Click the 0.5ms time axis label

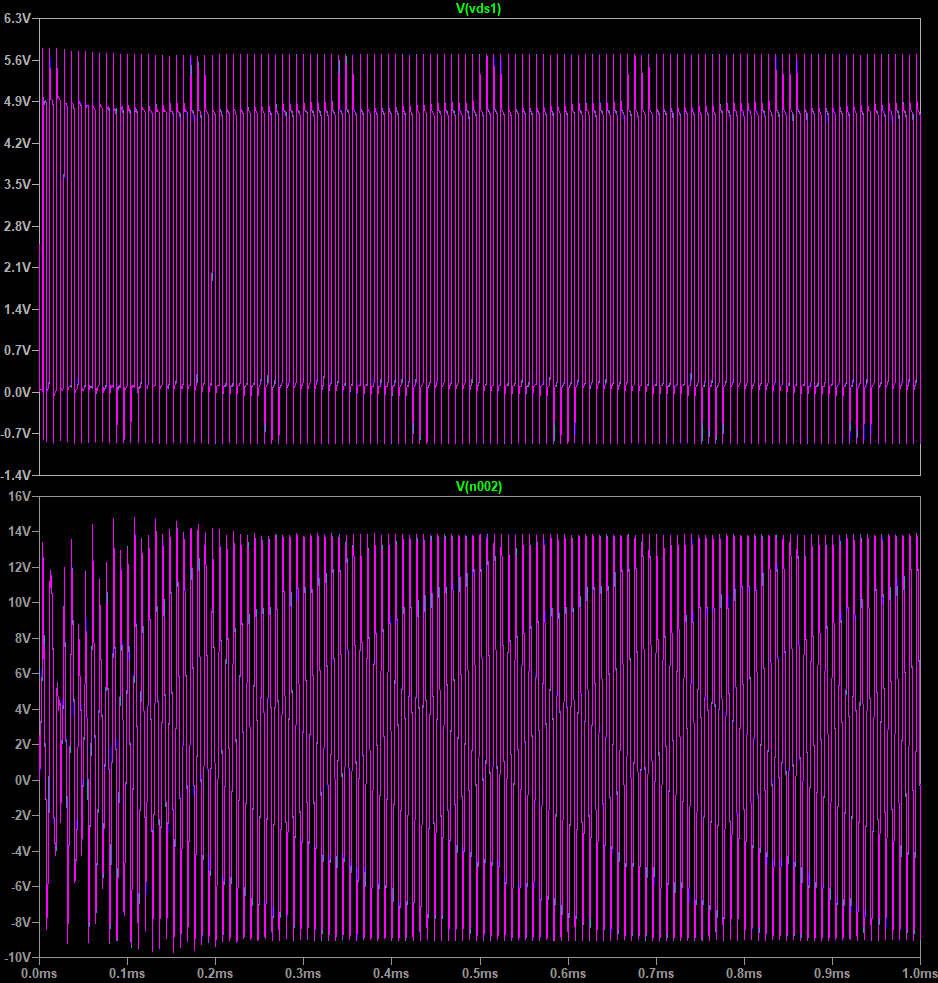click(x=480, y=974)
